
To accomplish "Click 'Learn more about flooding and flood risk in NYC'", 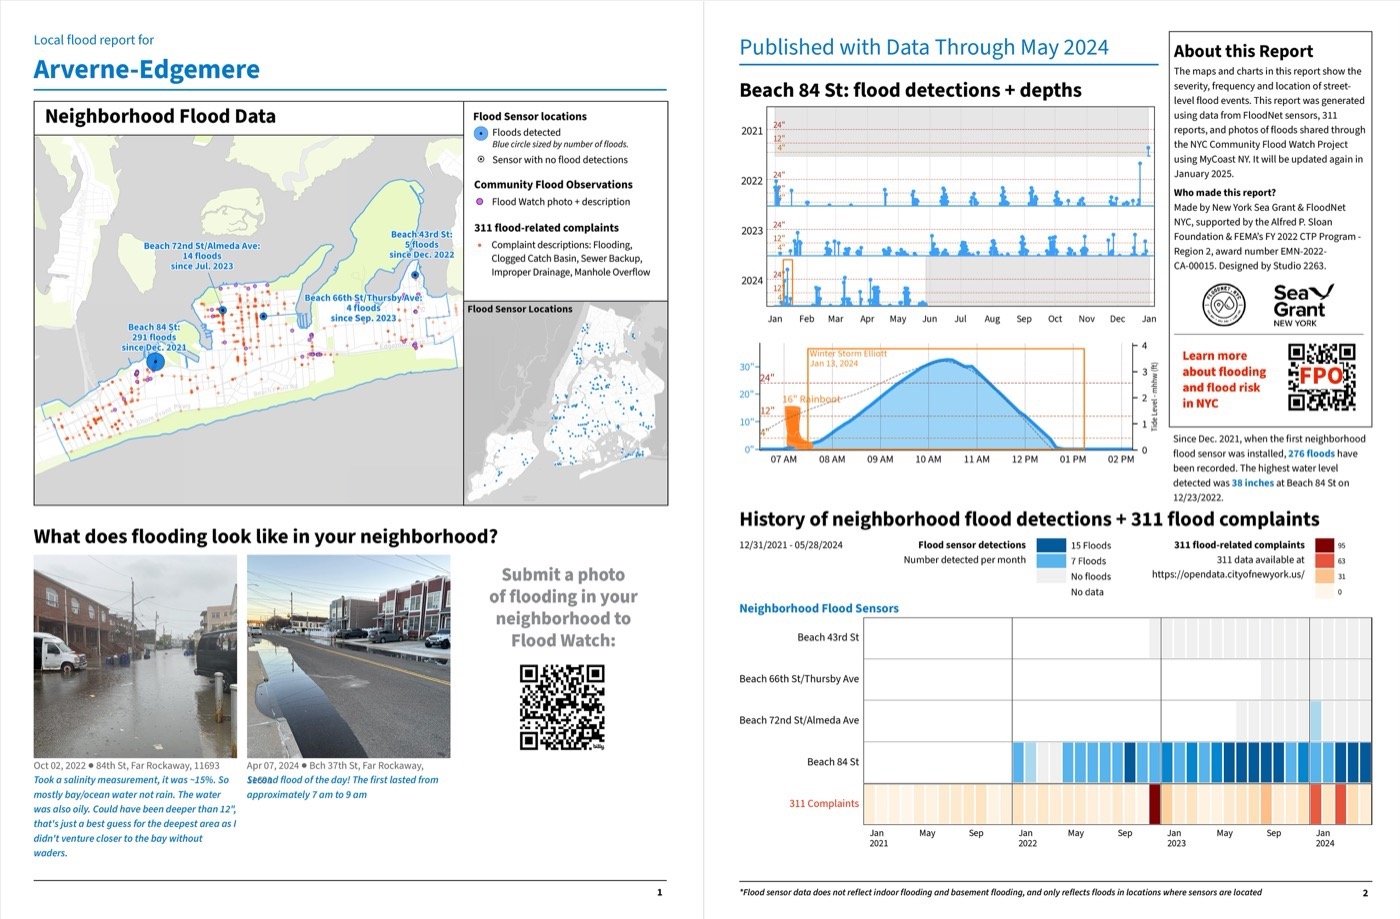I will [x=1224, y=379].
